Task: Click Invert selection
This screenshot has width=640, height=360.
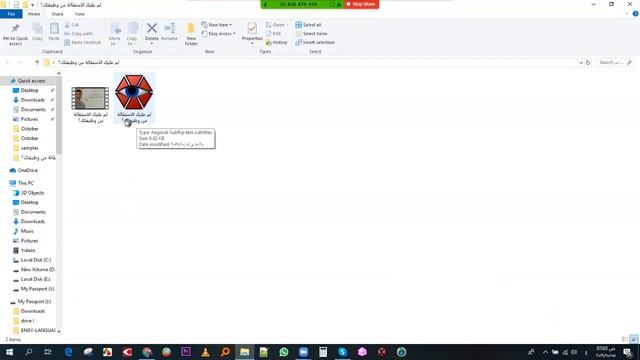Action: click(x=315, y=42)
